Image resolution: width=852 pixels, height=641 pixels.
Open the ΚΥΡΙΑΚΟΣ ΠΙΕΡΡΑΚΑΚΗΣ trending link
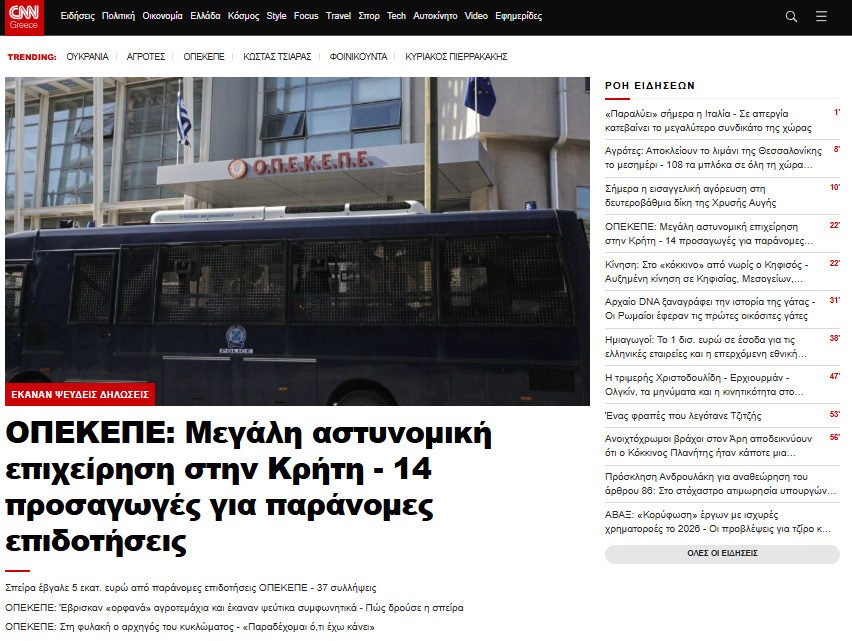(456, 57)
